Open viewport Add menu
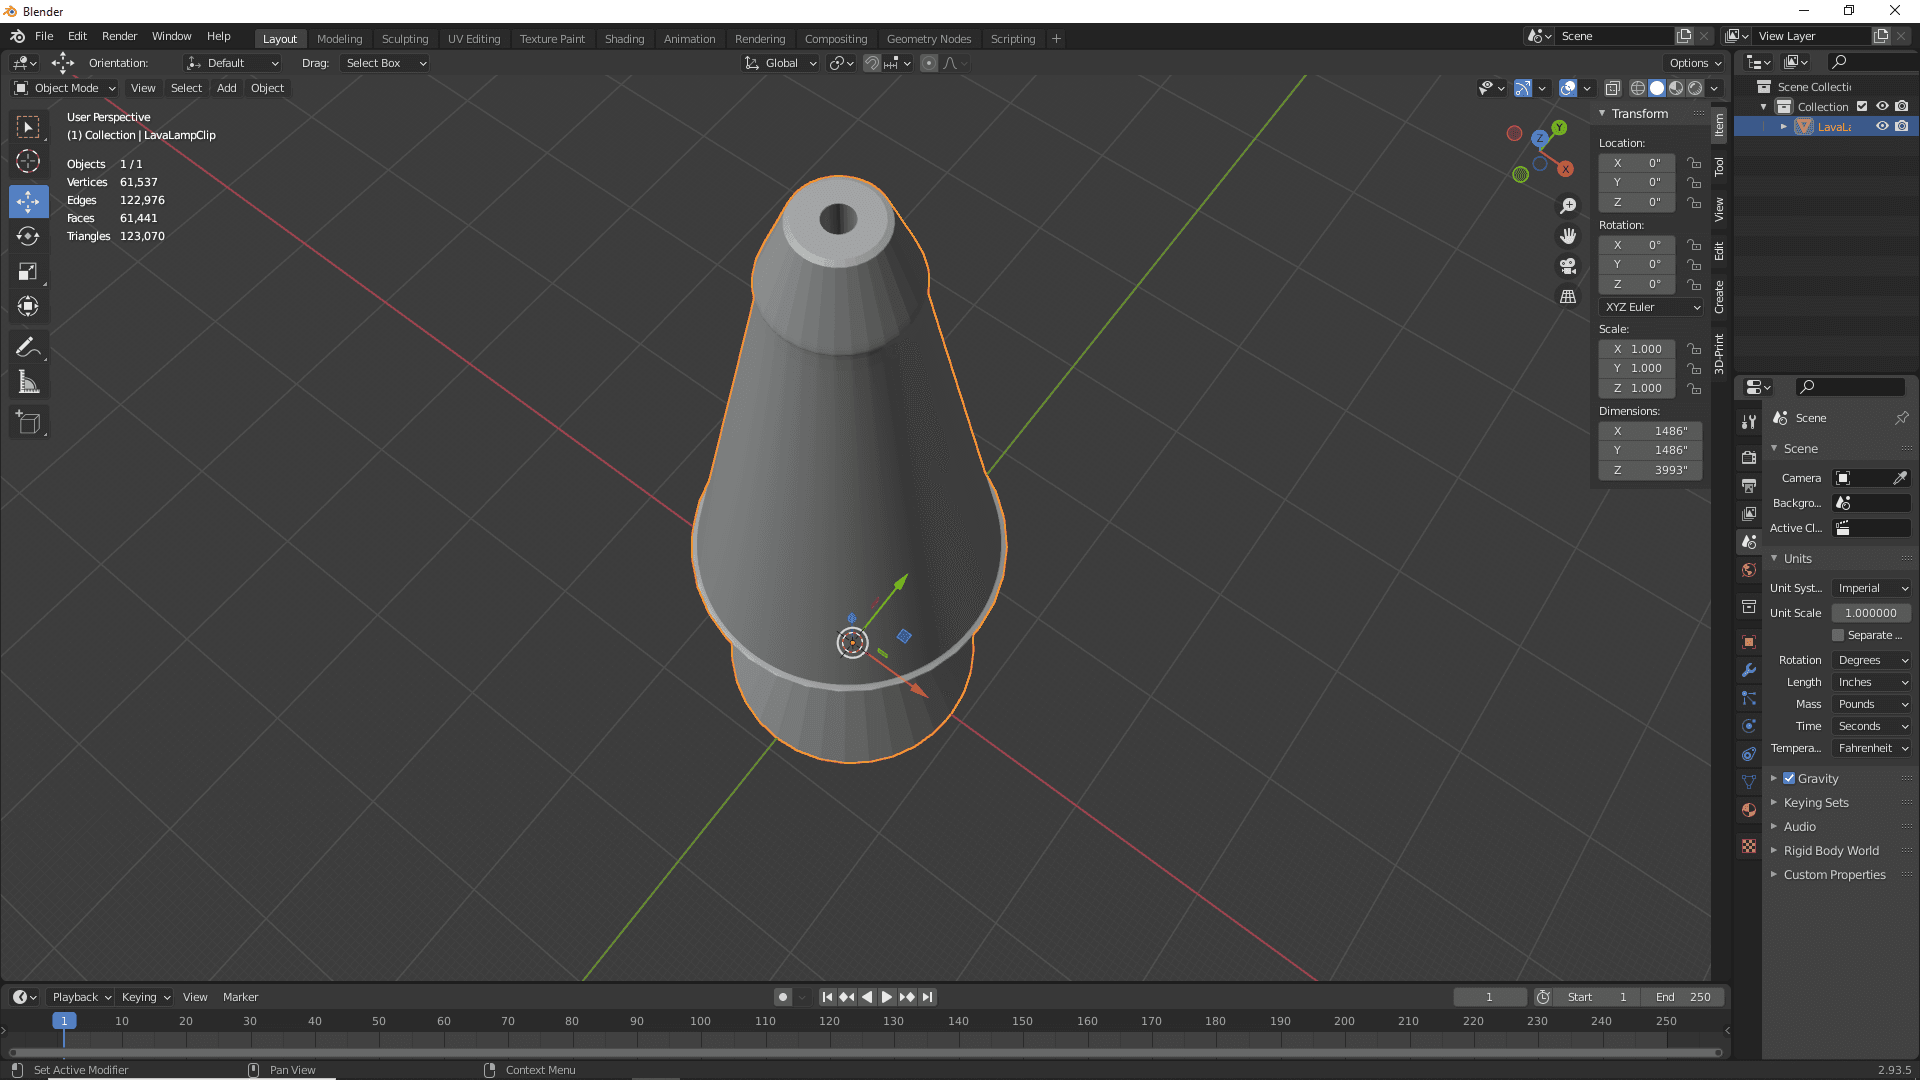Image resolution: width=1920 pixels, height=1080 pixels. [x=227, y=88]
